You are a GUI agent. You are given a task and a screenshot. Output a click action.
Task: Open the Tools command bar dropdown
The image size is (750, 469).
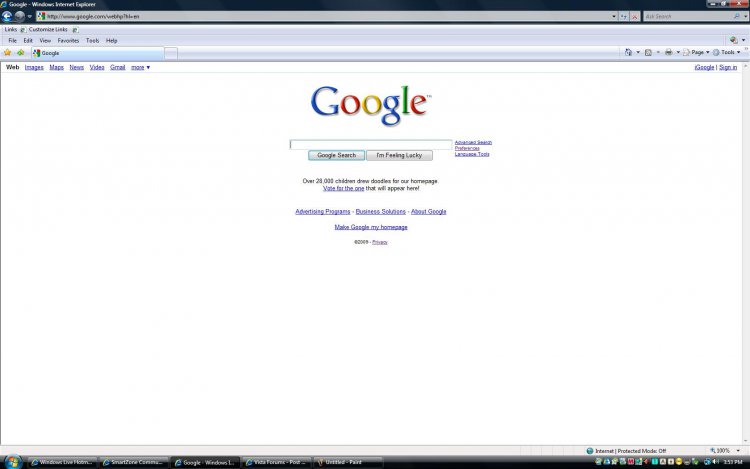click(x=726, y=52)
